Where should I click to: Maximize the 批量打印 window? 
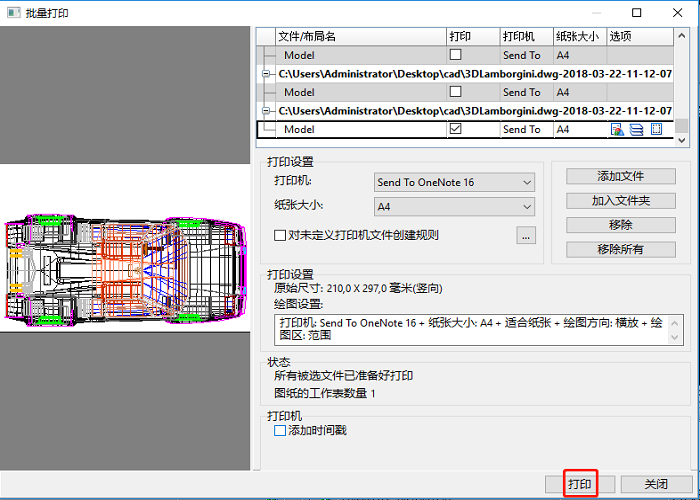pos(637,12)
